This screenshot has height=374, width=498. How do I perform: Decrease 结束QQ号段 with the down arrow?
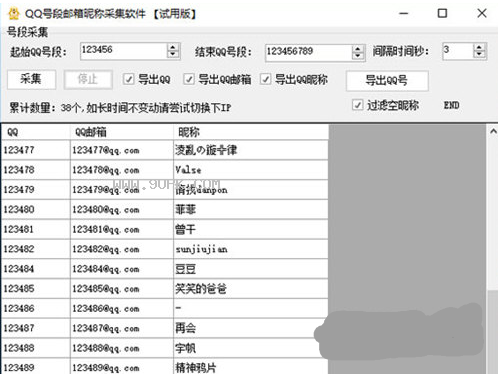tap(358, 57)
